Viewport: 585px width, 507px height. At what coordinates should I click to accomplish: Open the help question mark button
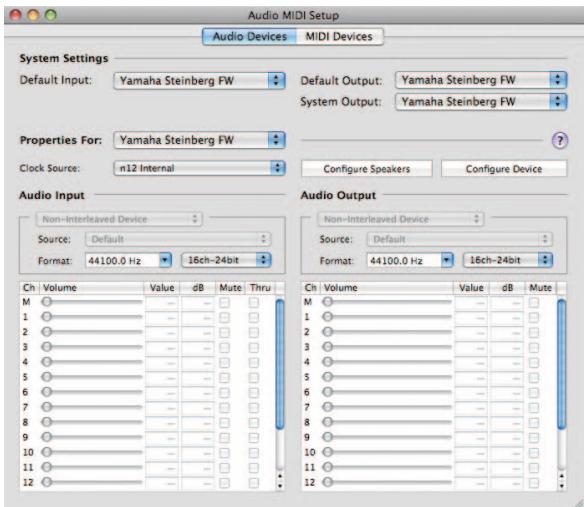[x=559, y=141]
